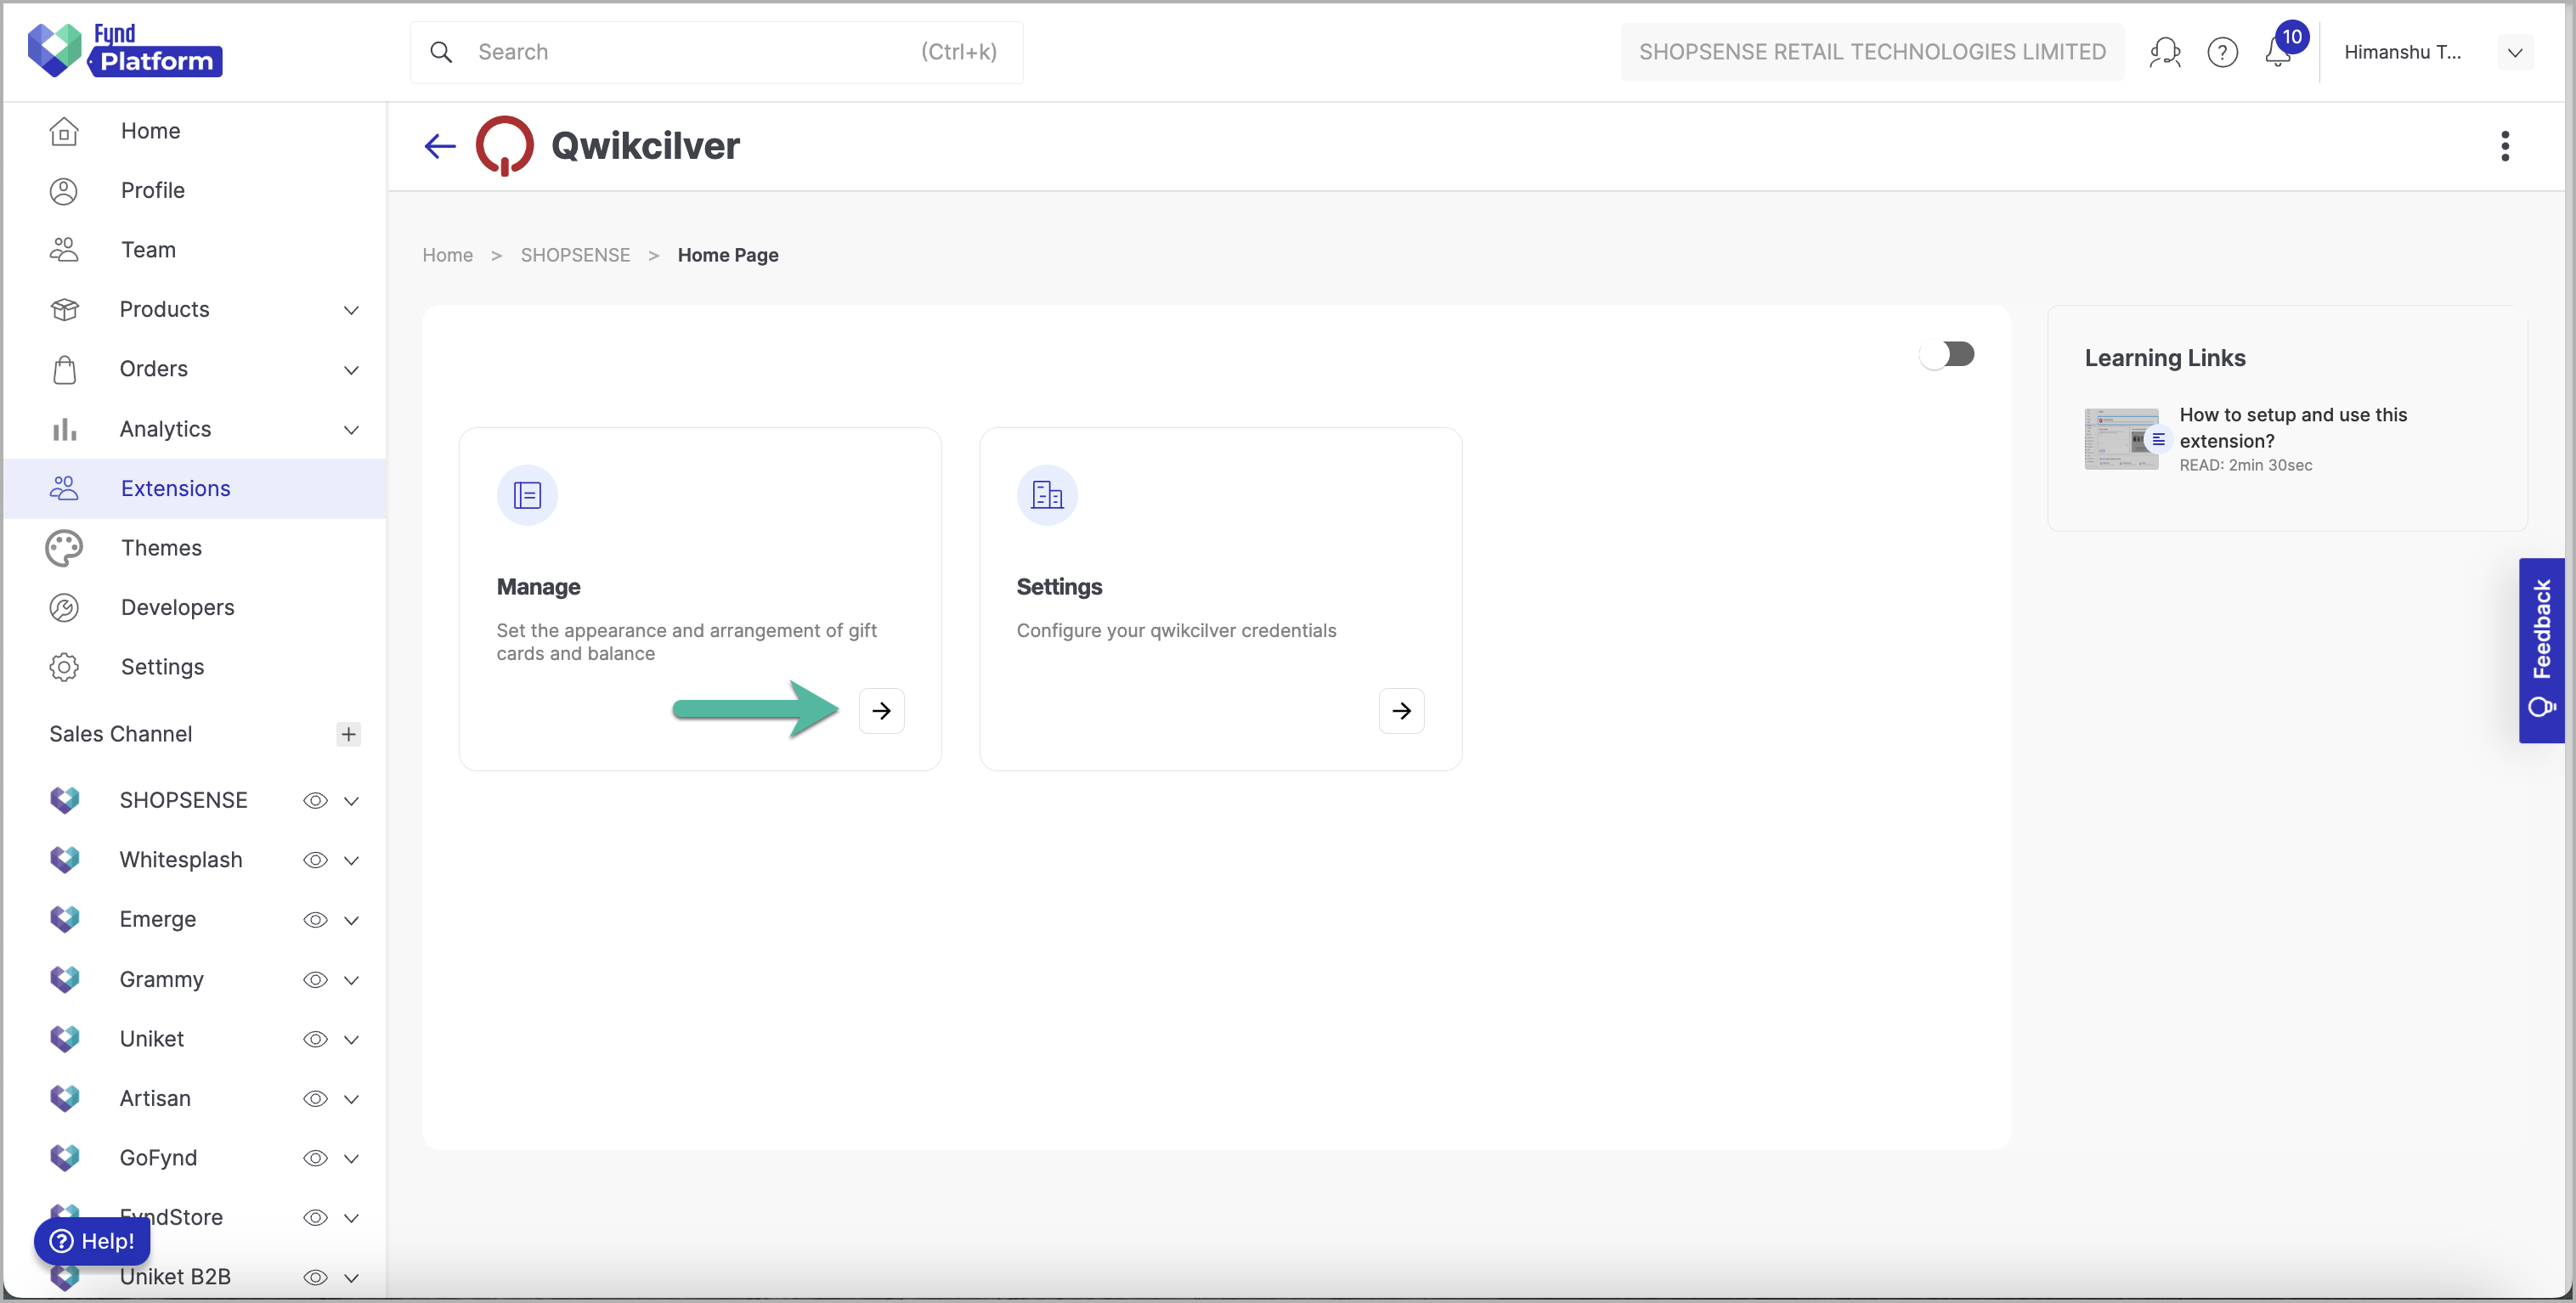Click the Analytics bar chart icon
This screenshot has width=2576, height=1303.
(64, 429)
